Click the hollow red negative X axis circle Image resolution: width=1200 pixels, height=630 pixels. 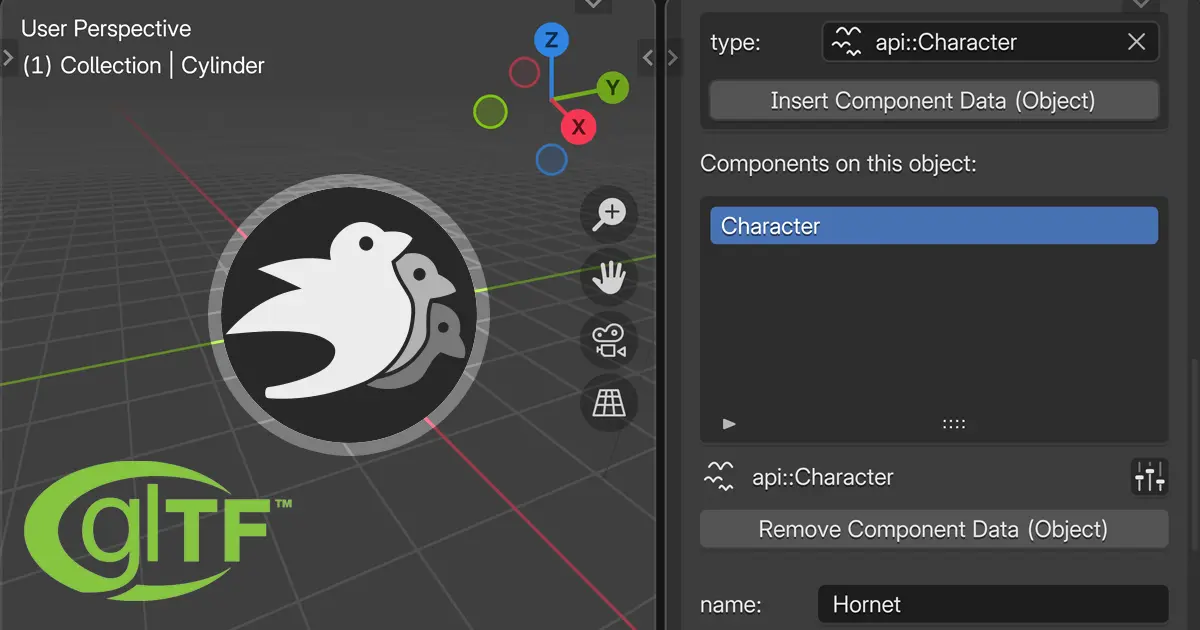point(524,72)
